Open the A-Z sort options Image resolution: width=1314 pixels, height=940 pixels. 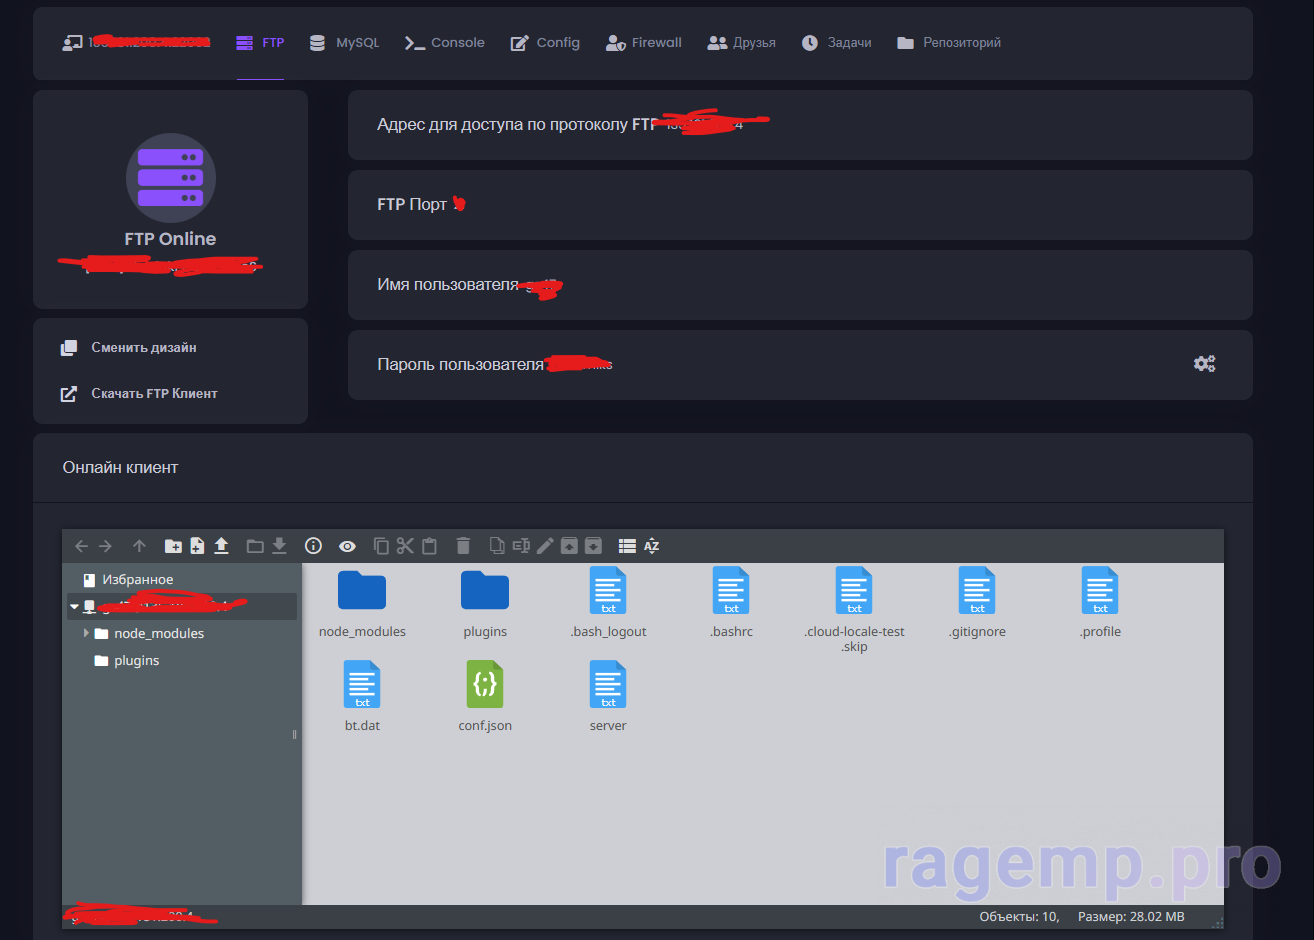tap(651, 546)
